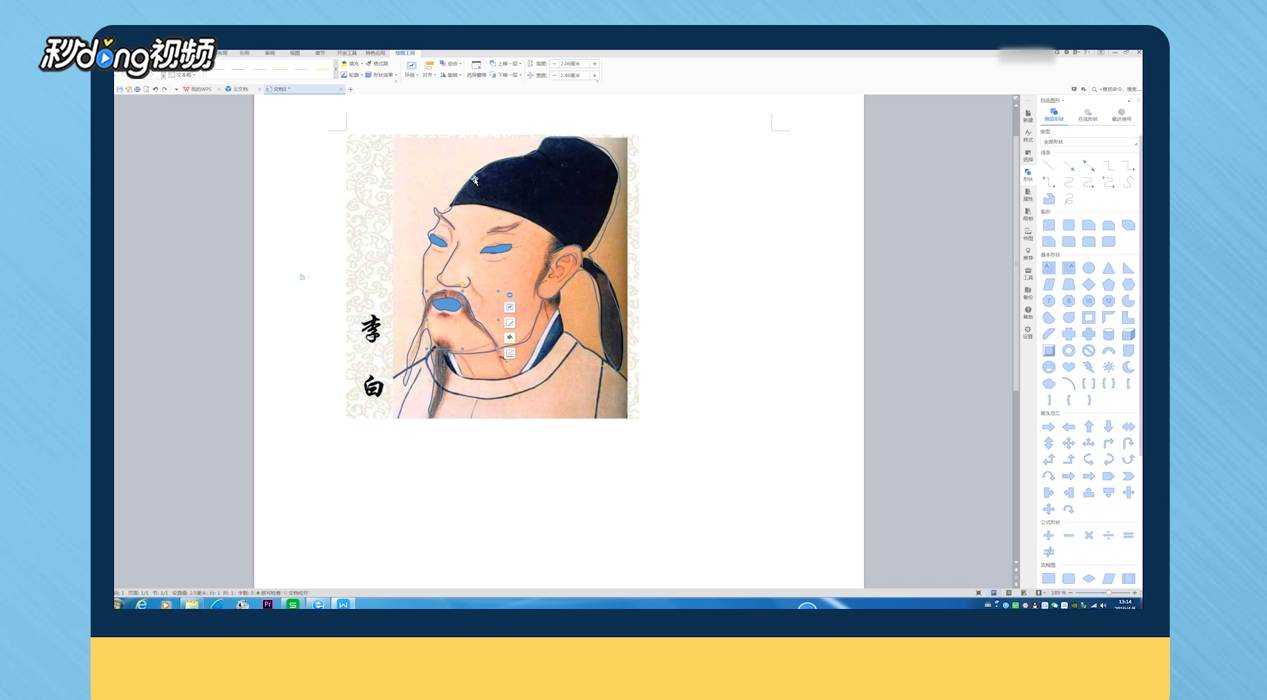Select the crescent moon shape
The image size is (1267, 700).
[1128, 367]
